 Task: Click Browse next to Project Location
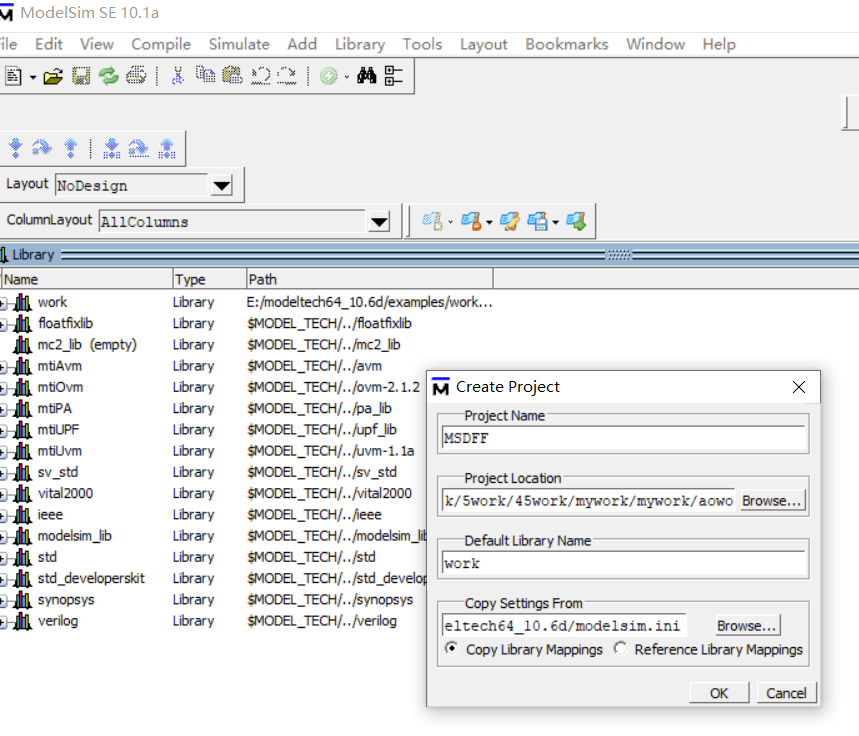[772, 501]
